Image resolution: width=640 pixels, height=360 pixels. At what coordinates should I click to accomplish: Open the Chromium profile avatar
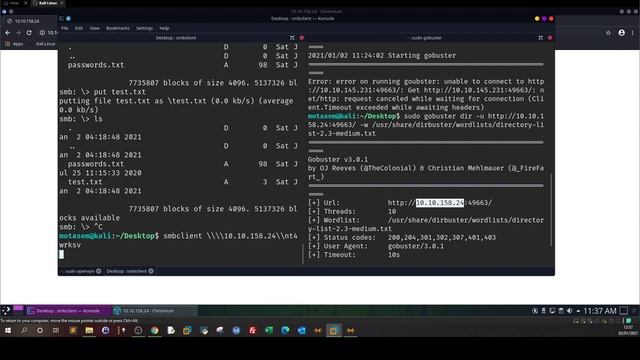(x=621, y=33)
